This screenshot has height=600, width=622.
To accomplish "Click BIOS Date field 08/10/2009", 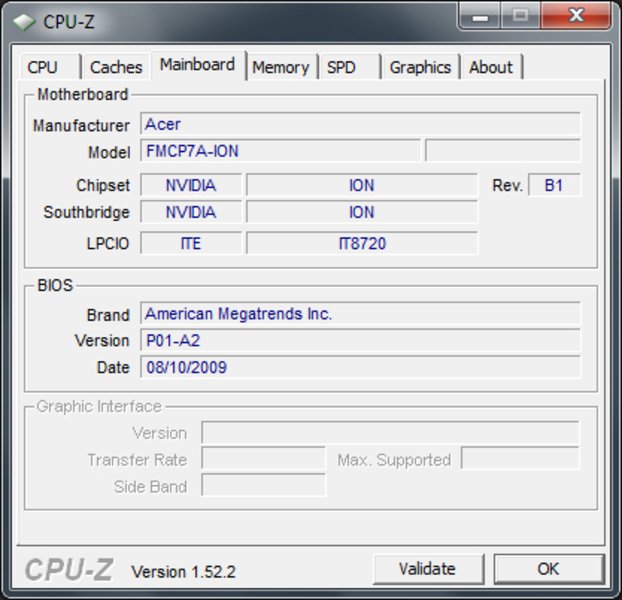I will tap(360, 367).
